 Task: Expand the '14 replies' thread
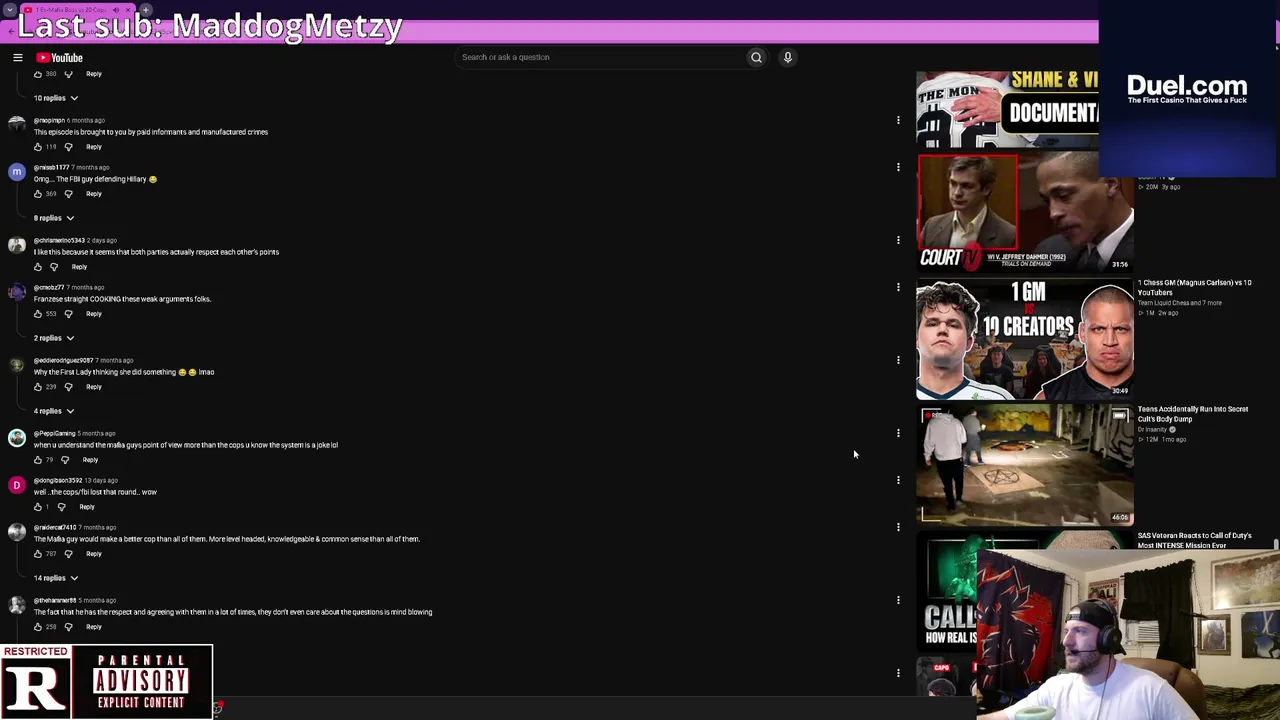pos(56,578)
